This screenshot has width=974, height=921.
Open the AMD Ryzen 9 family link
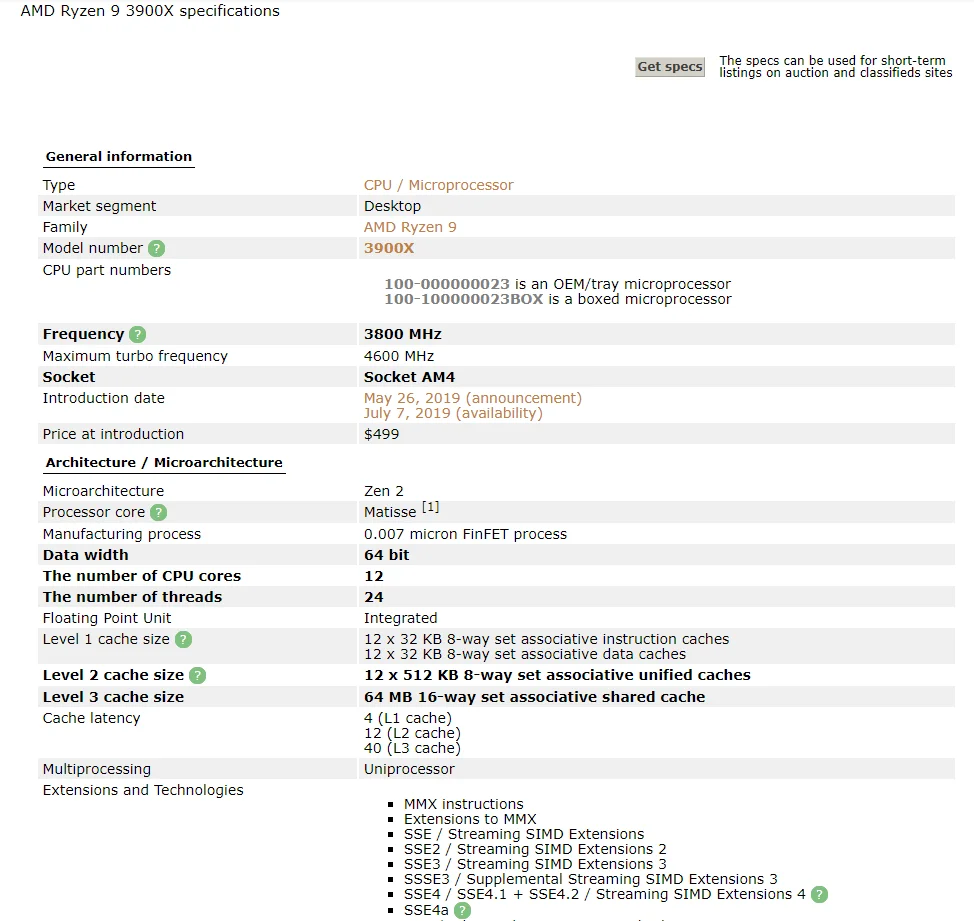410,227
